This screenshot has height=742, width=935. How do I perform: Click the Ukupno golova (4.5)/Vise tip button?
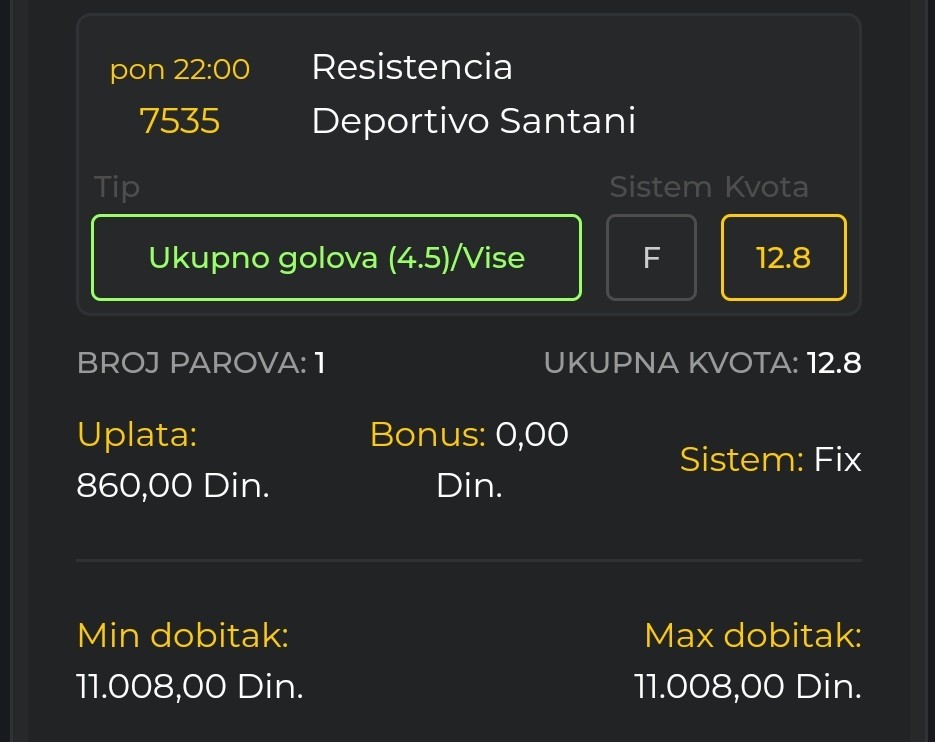point(336,257)
